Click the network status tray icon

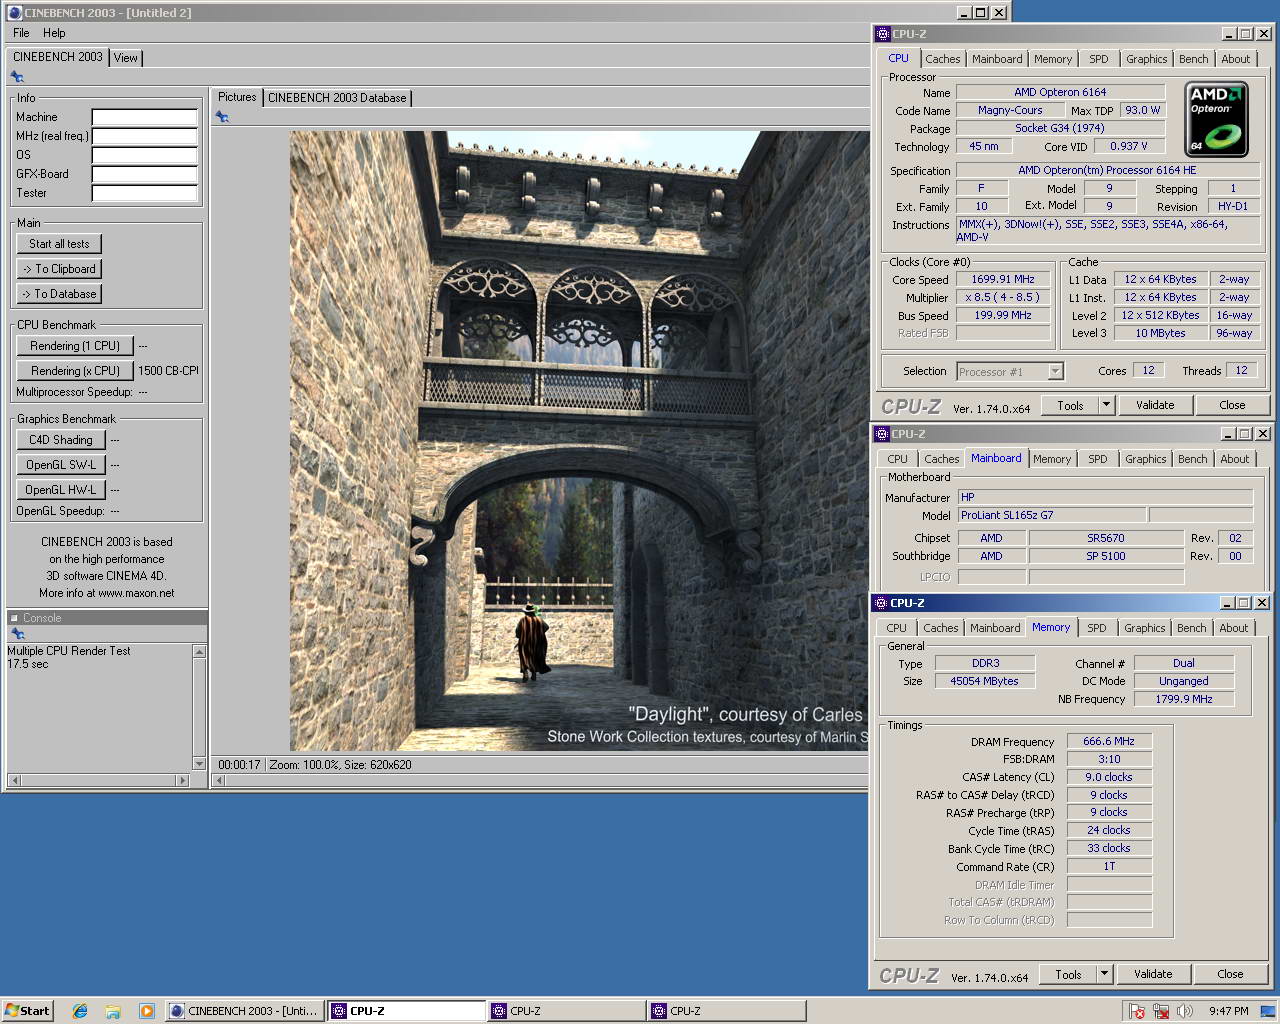click(x=1161, y=1011)
